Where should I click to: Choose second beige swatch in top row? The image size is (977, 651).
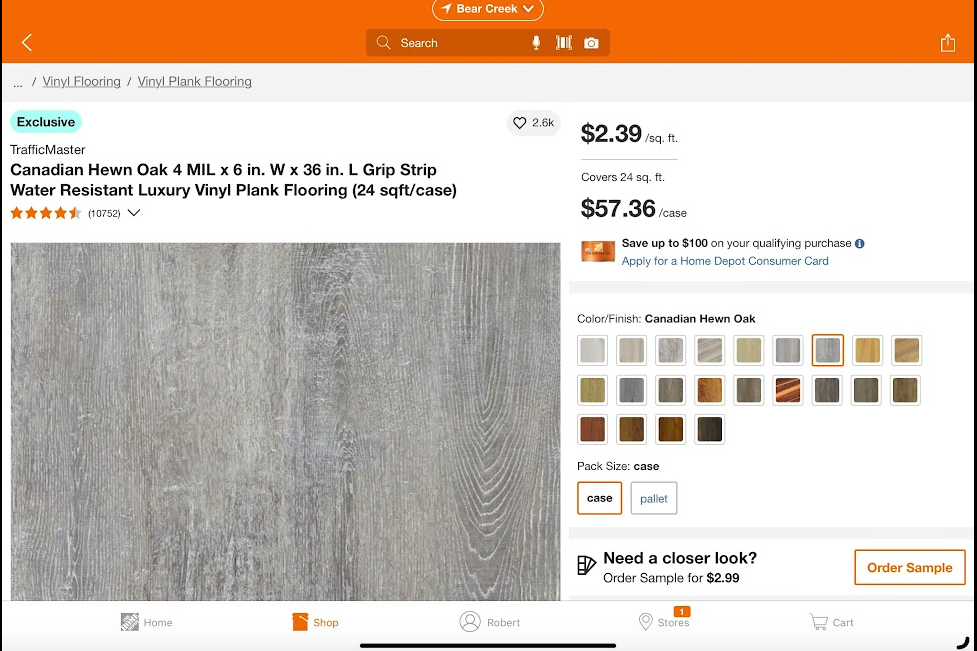[631, 350]
